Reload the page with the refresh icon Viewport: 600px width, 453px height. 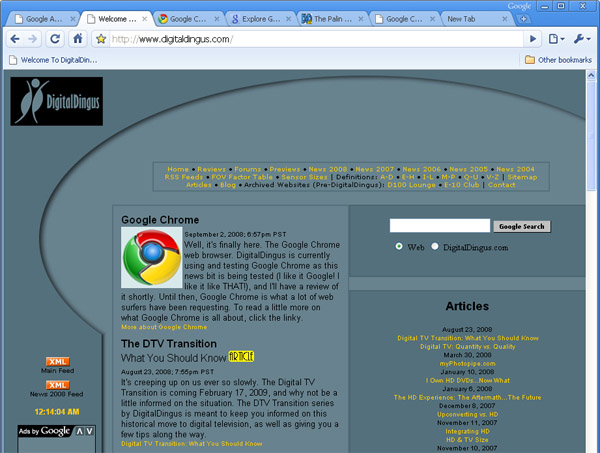coord(55,39)
